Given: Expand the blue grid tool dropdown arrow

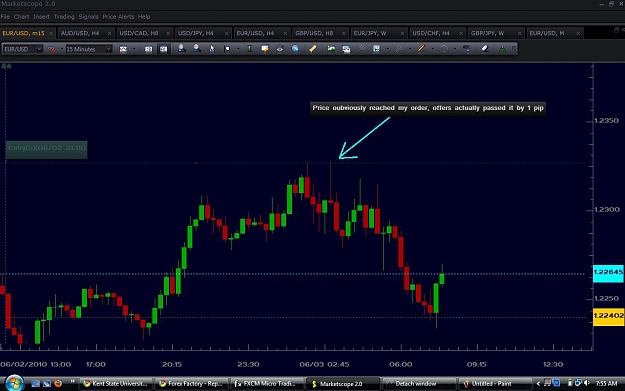Looking at the screenshot, I should pyautogui.click(x=387, y=49).
